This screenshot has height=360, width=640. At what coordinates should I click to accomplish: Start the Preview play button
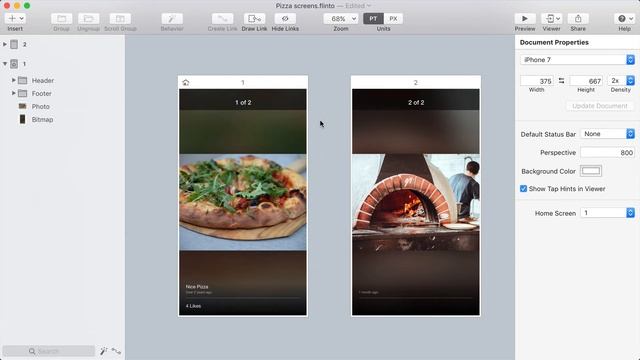(525, 18)
